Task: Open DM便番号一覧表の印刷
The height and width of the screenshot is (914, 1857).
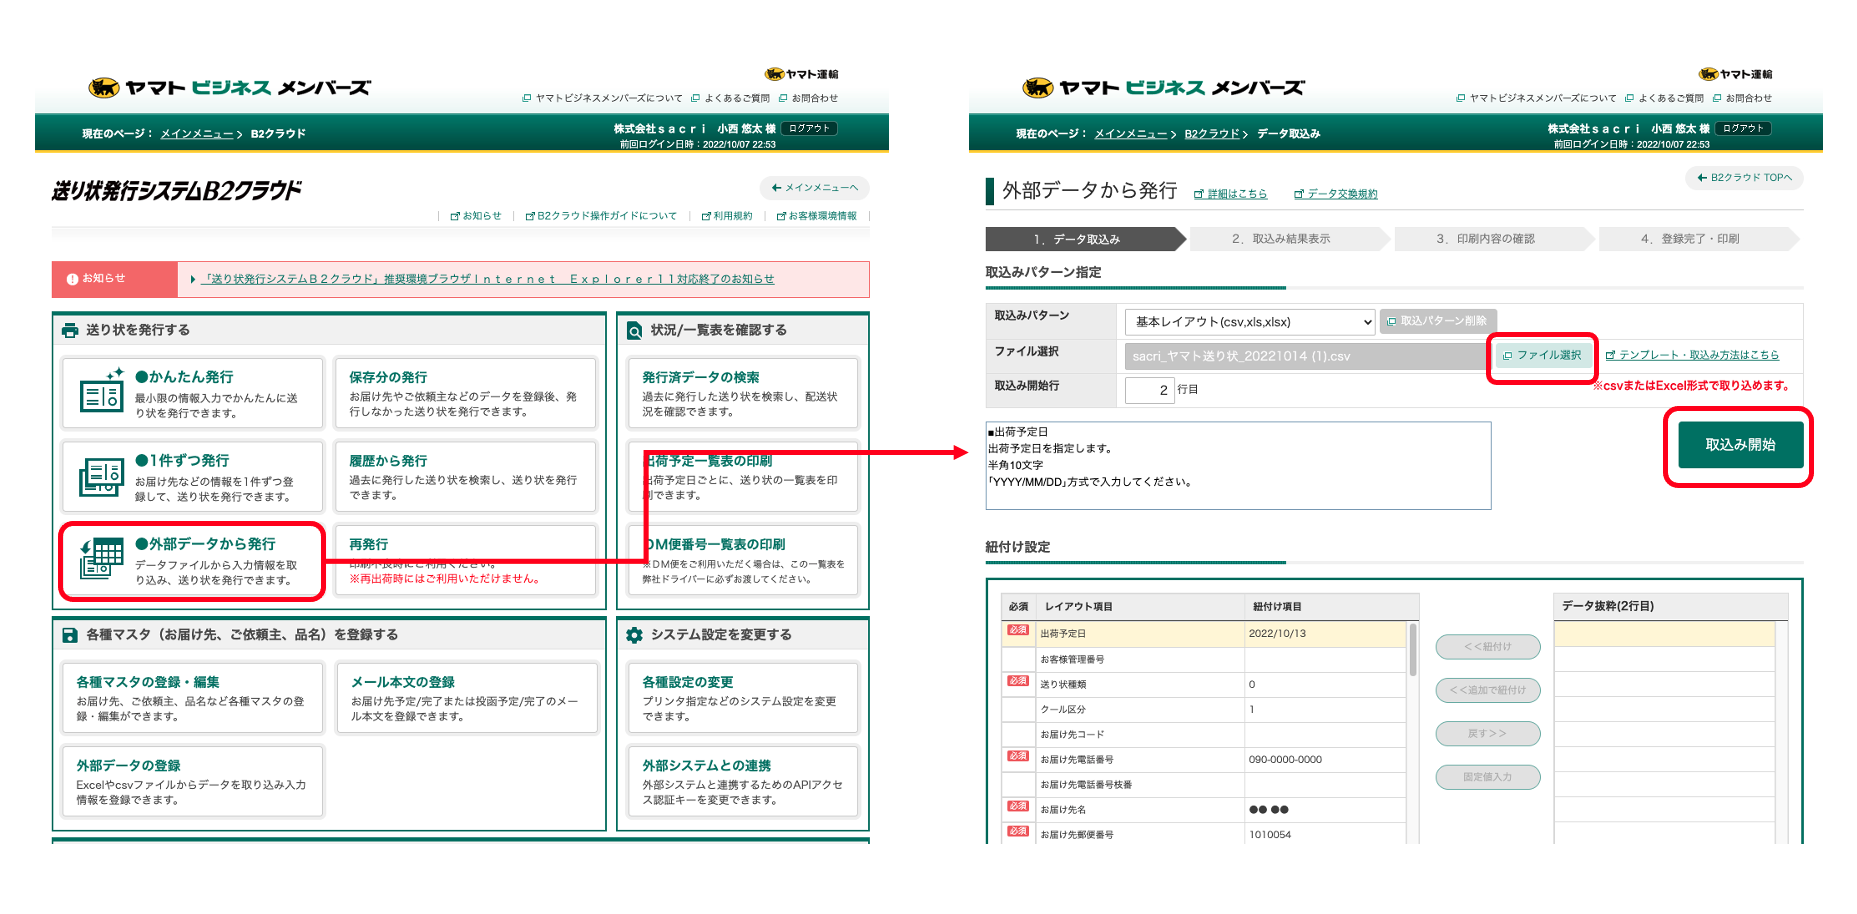Action: coord(743,560)
